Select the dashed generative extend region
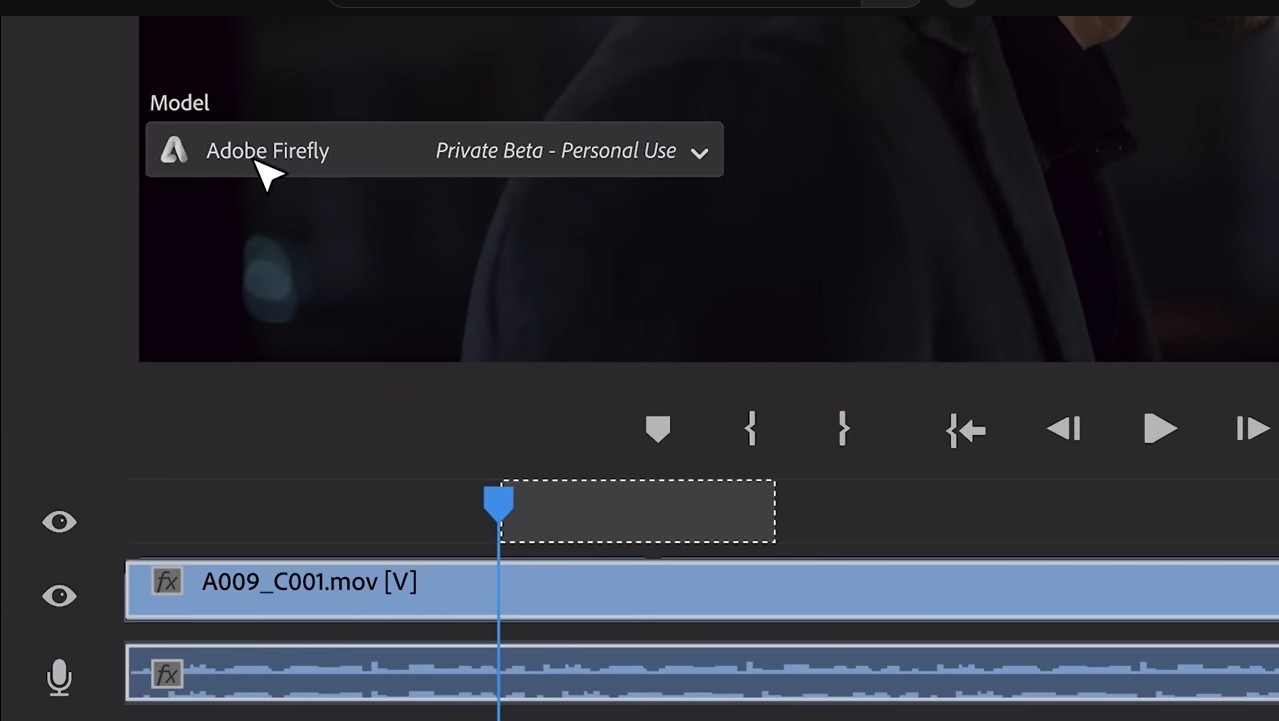 click(x=640, y=511)
